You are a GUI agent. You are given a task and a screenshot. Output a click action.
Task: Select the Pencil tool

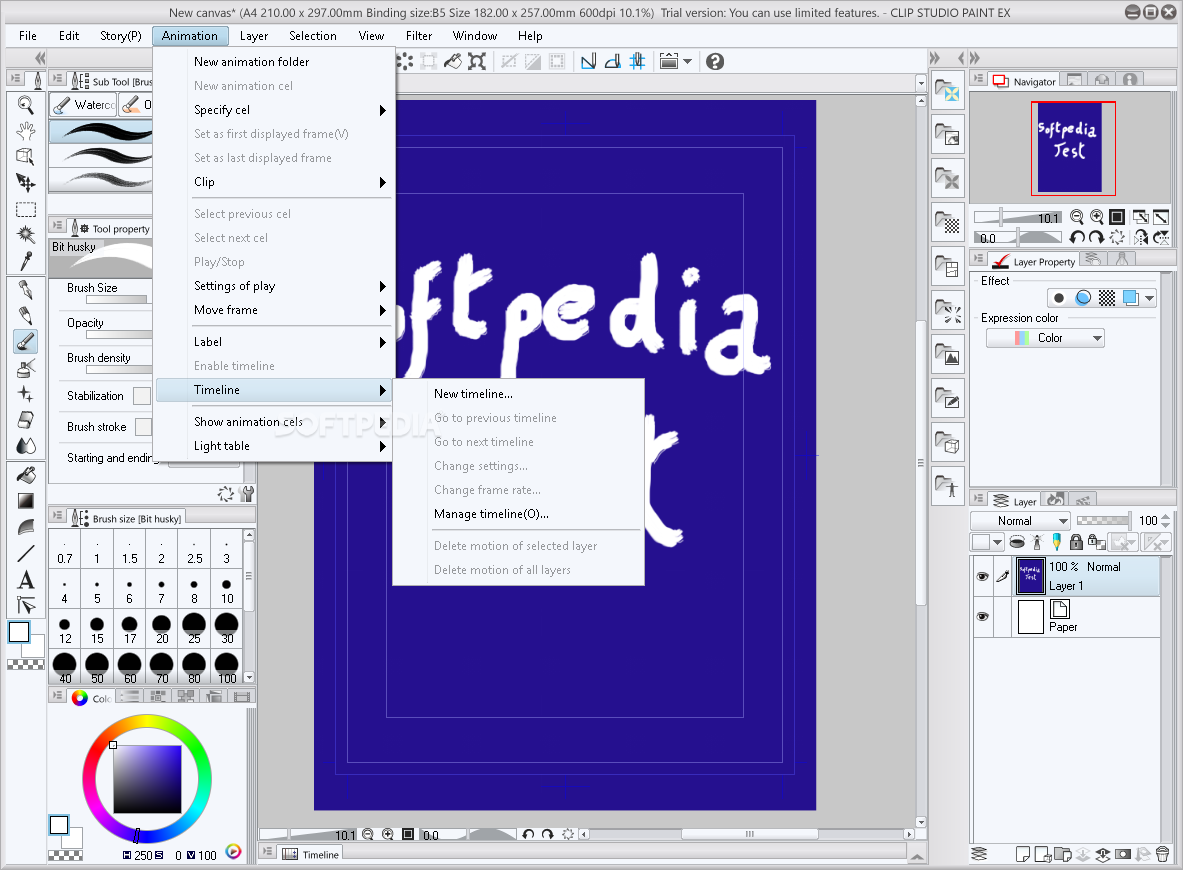[x=26, y=315]
